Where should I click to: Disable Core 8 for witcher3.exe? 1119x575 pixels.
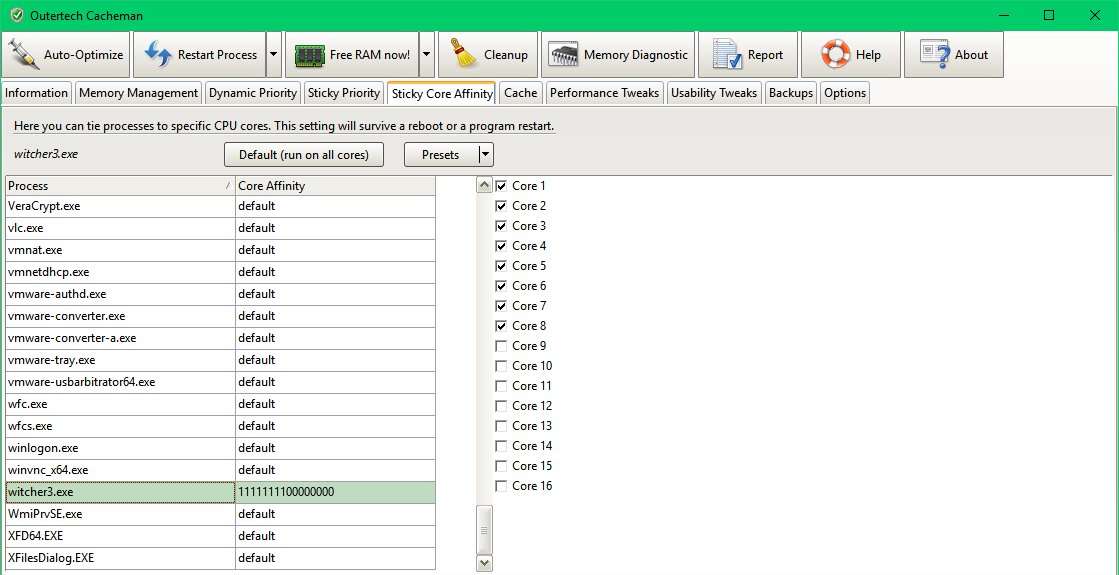[x=501, y=326]
